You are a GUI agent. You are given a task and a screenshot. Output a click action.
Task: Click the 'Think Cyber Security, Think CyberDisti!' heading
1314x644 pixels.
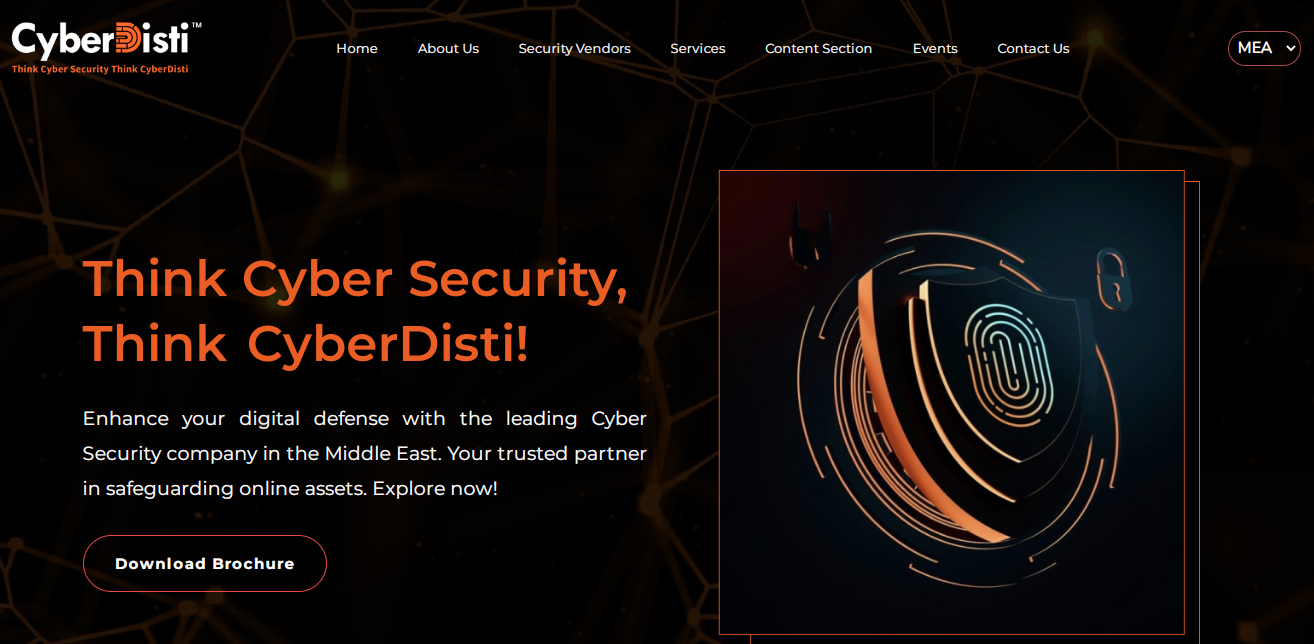[356, 311]
